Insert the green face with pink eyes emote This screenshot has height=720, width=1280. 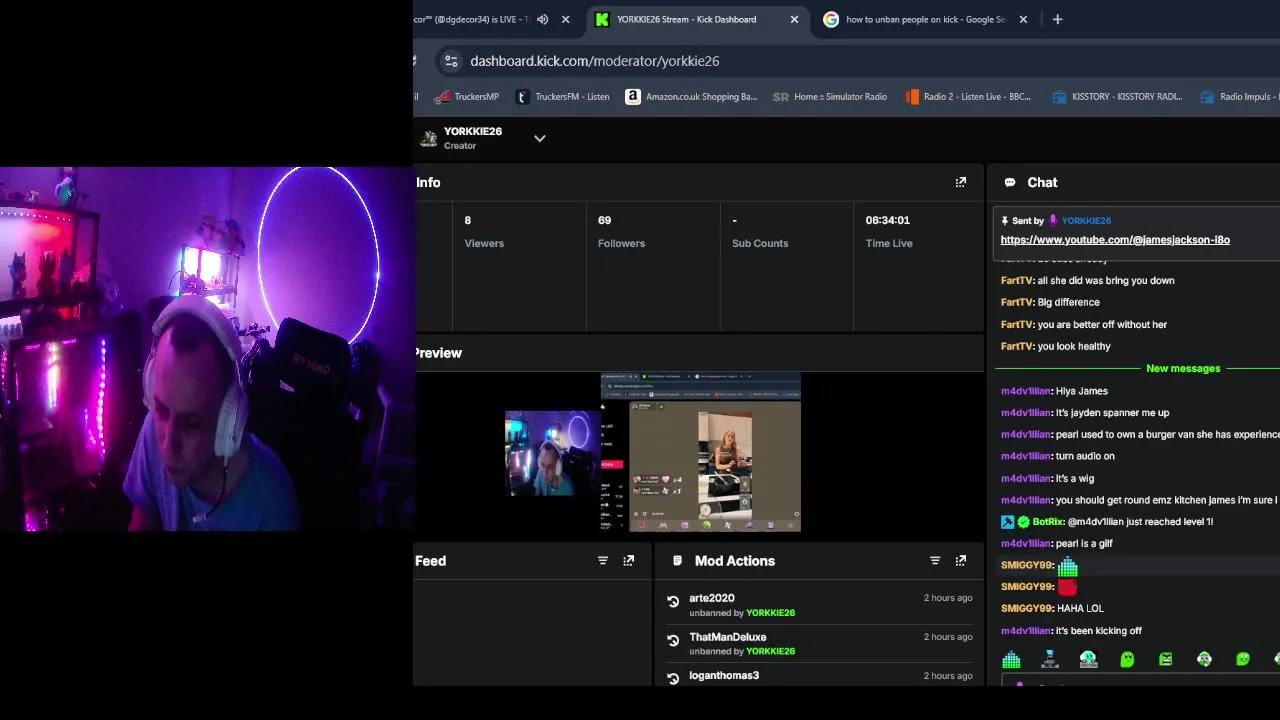tap(1204, 660)
